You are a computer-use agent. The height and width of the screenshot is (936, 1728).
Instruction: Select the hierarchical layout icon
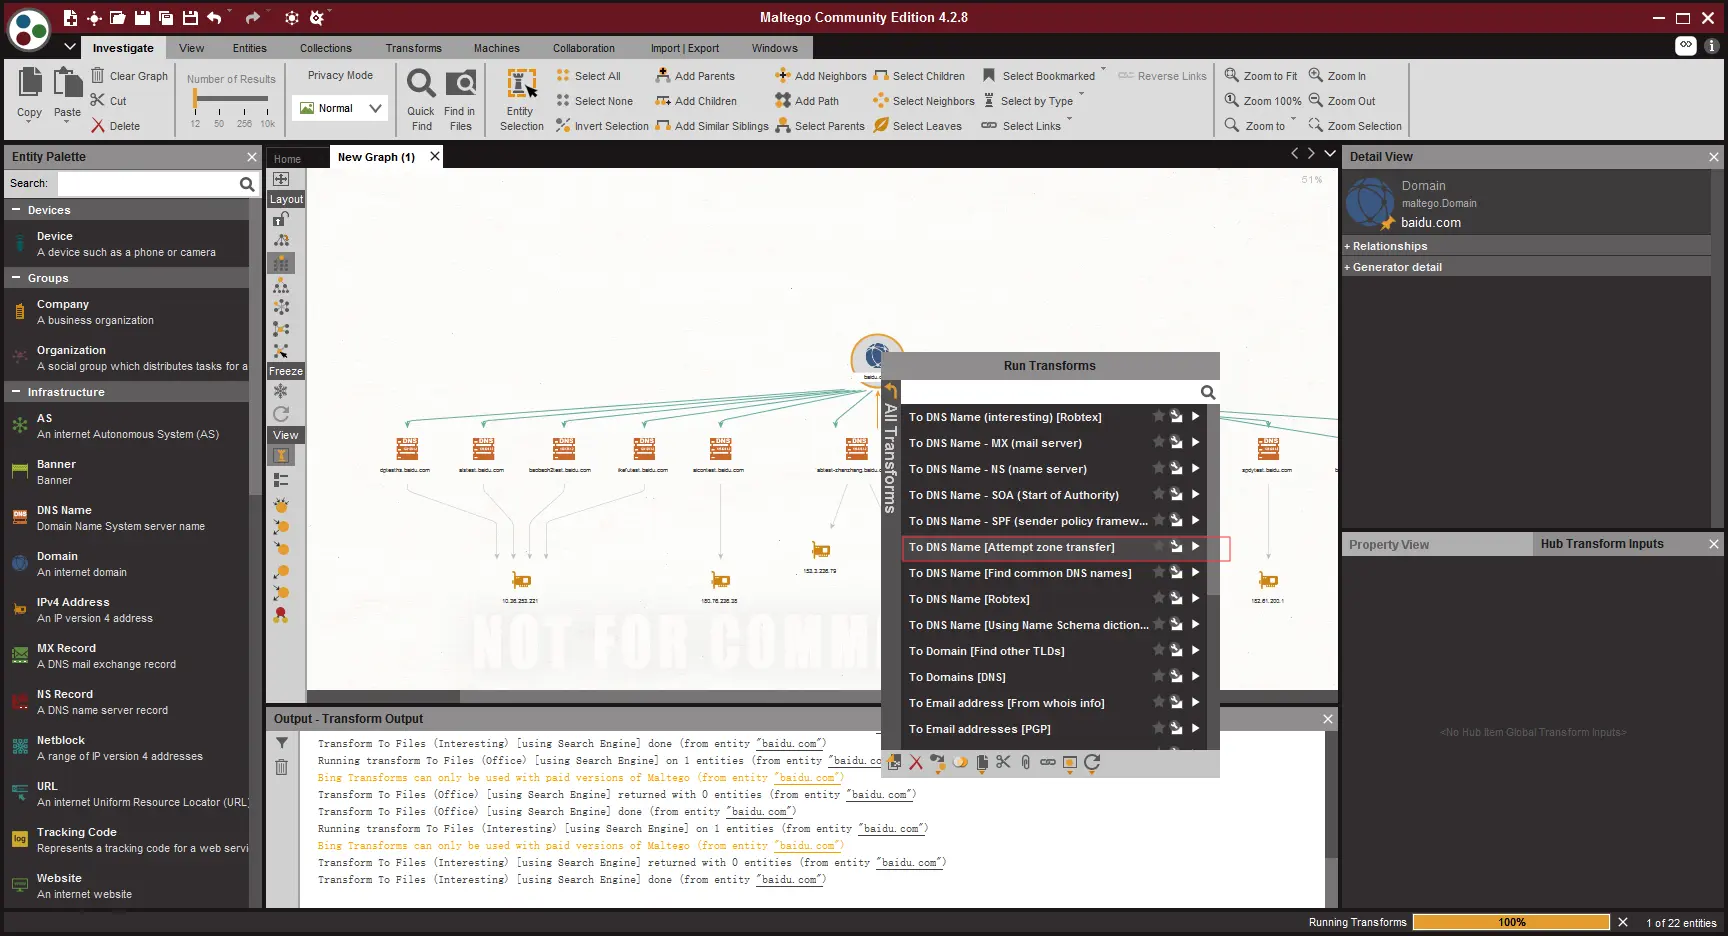pyautogui.click(x=282, y=285)
